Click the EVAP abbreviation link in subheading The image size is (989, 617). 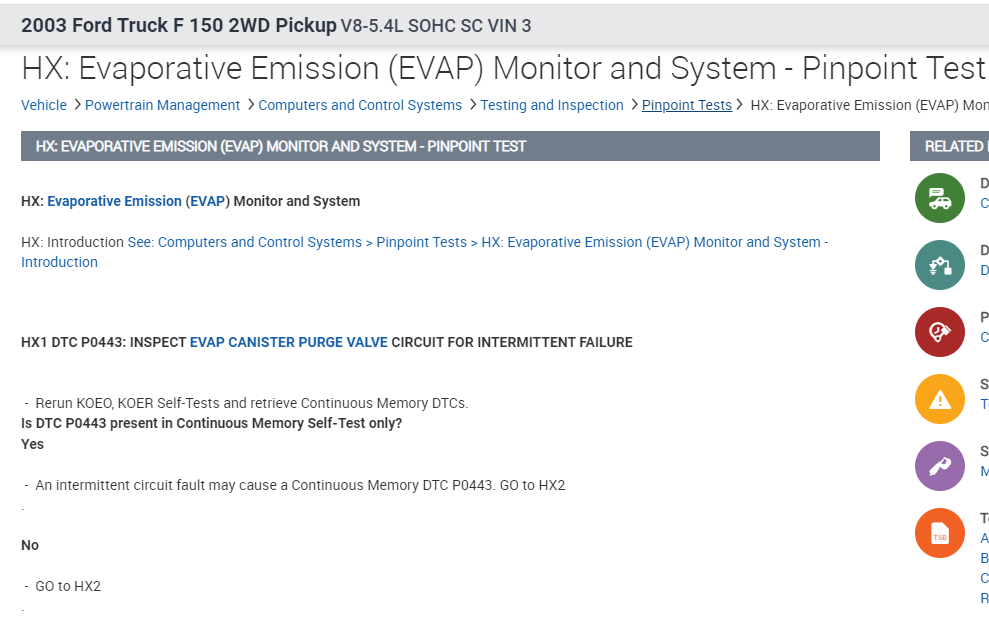pyautogui.click(x=207, y=201)
